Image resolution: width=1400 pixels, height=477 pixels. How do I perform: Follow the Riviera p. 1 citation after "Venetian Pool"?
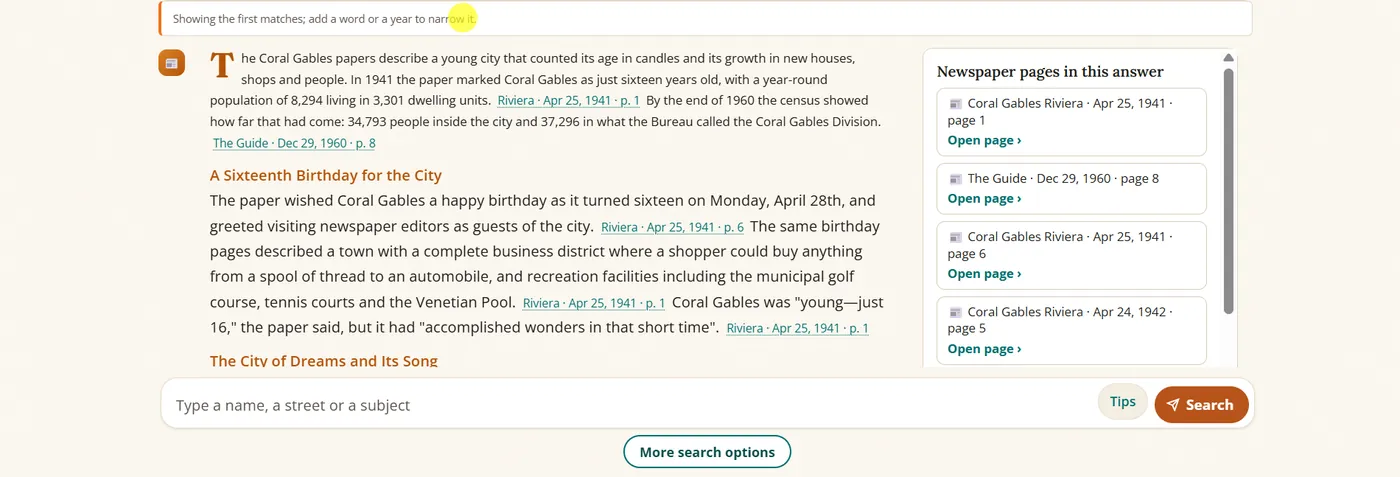click(x=594, y=303)
